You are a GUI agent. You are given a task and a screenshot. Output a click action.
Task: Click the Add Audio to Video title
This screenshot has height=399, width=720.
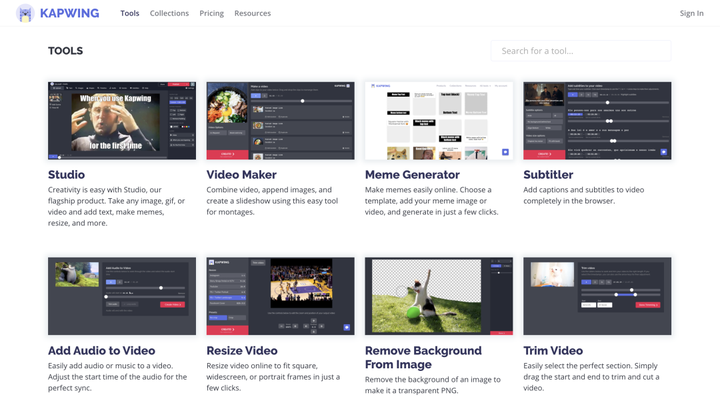coord(101,350)
